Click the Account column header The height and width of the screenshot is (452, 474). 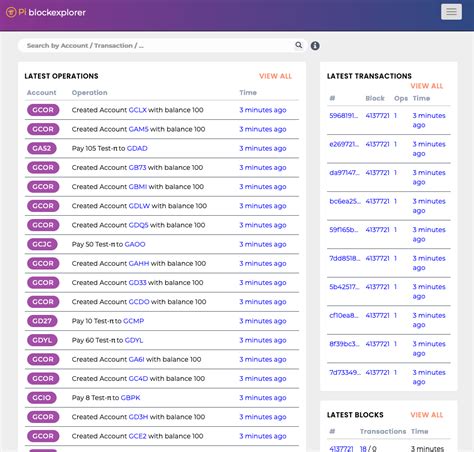pyautogui.click(x=41, y=93)
